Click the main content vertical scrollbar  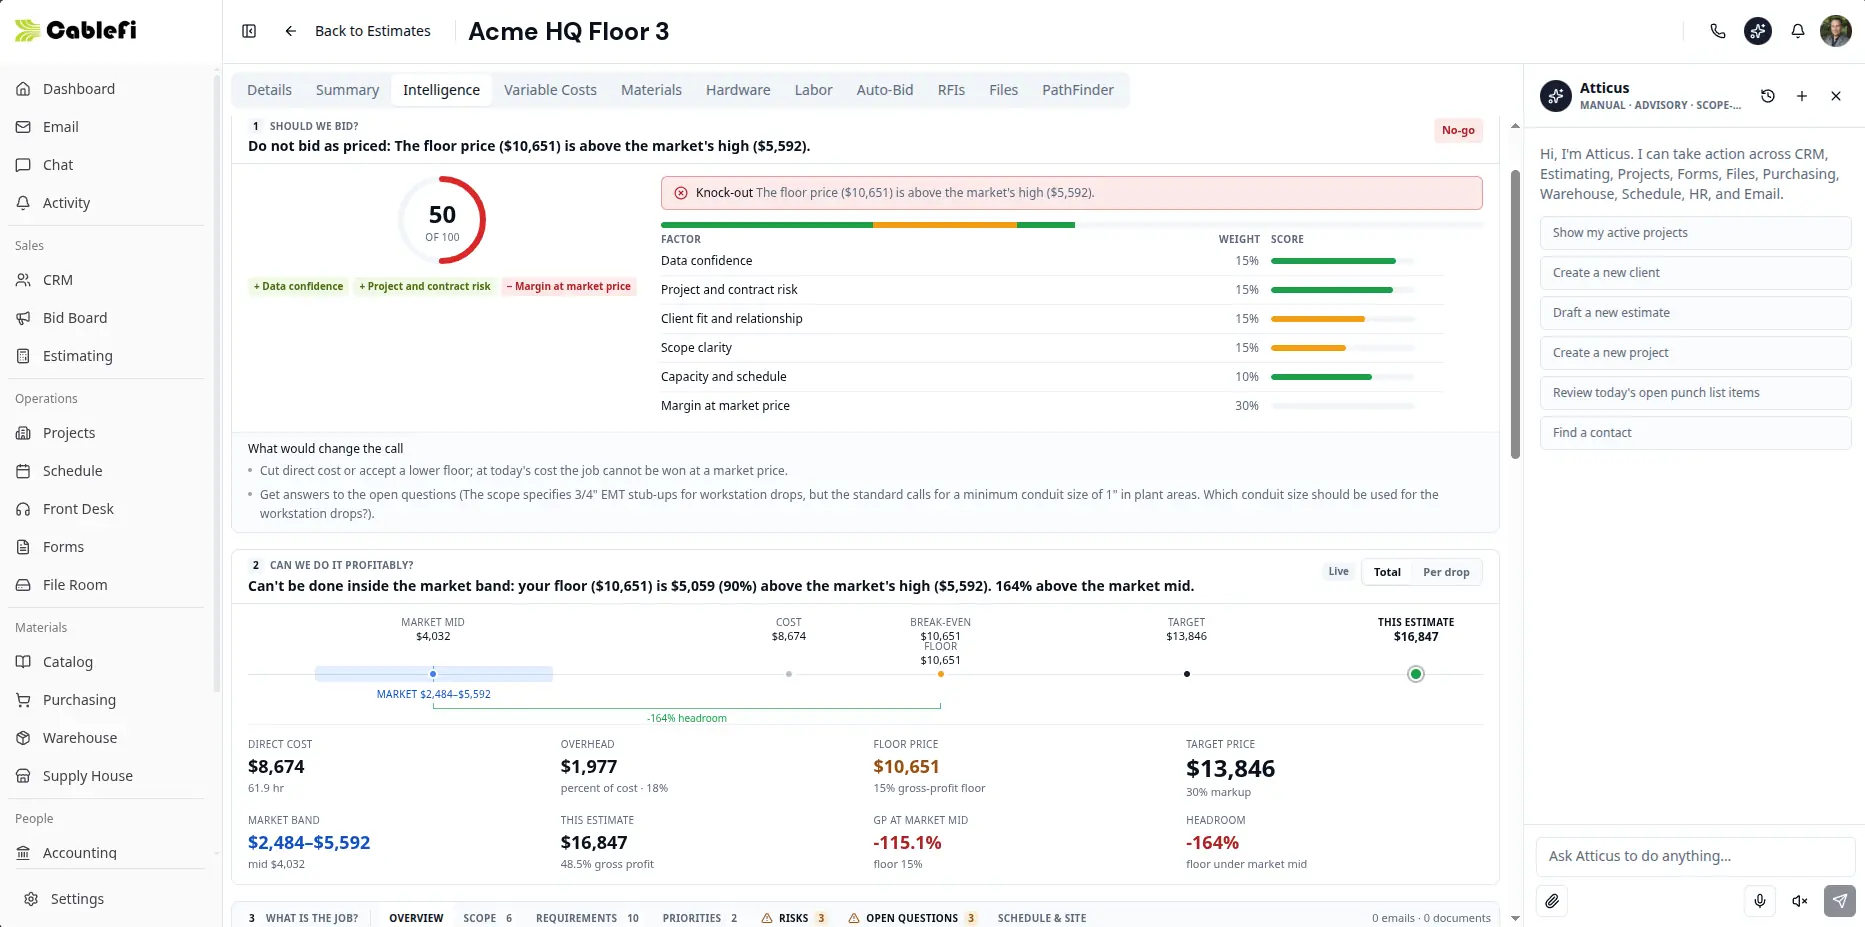coord(1515,314)
